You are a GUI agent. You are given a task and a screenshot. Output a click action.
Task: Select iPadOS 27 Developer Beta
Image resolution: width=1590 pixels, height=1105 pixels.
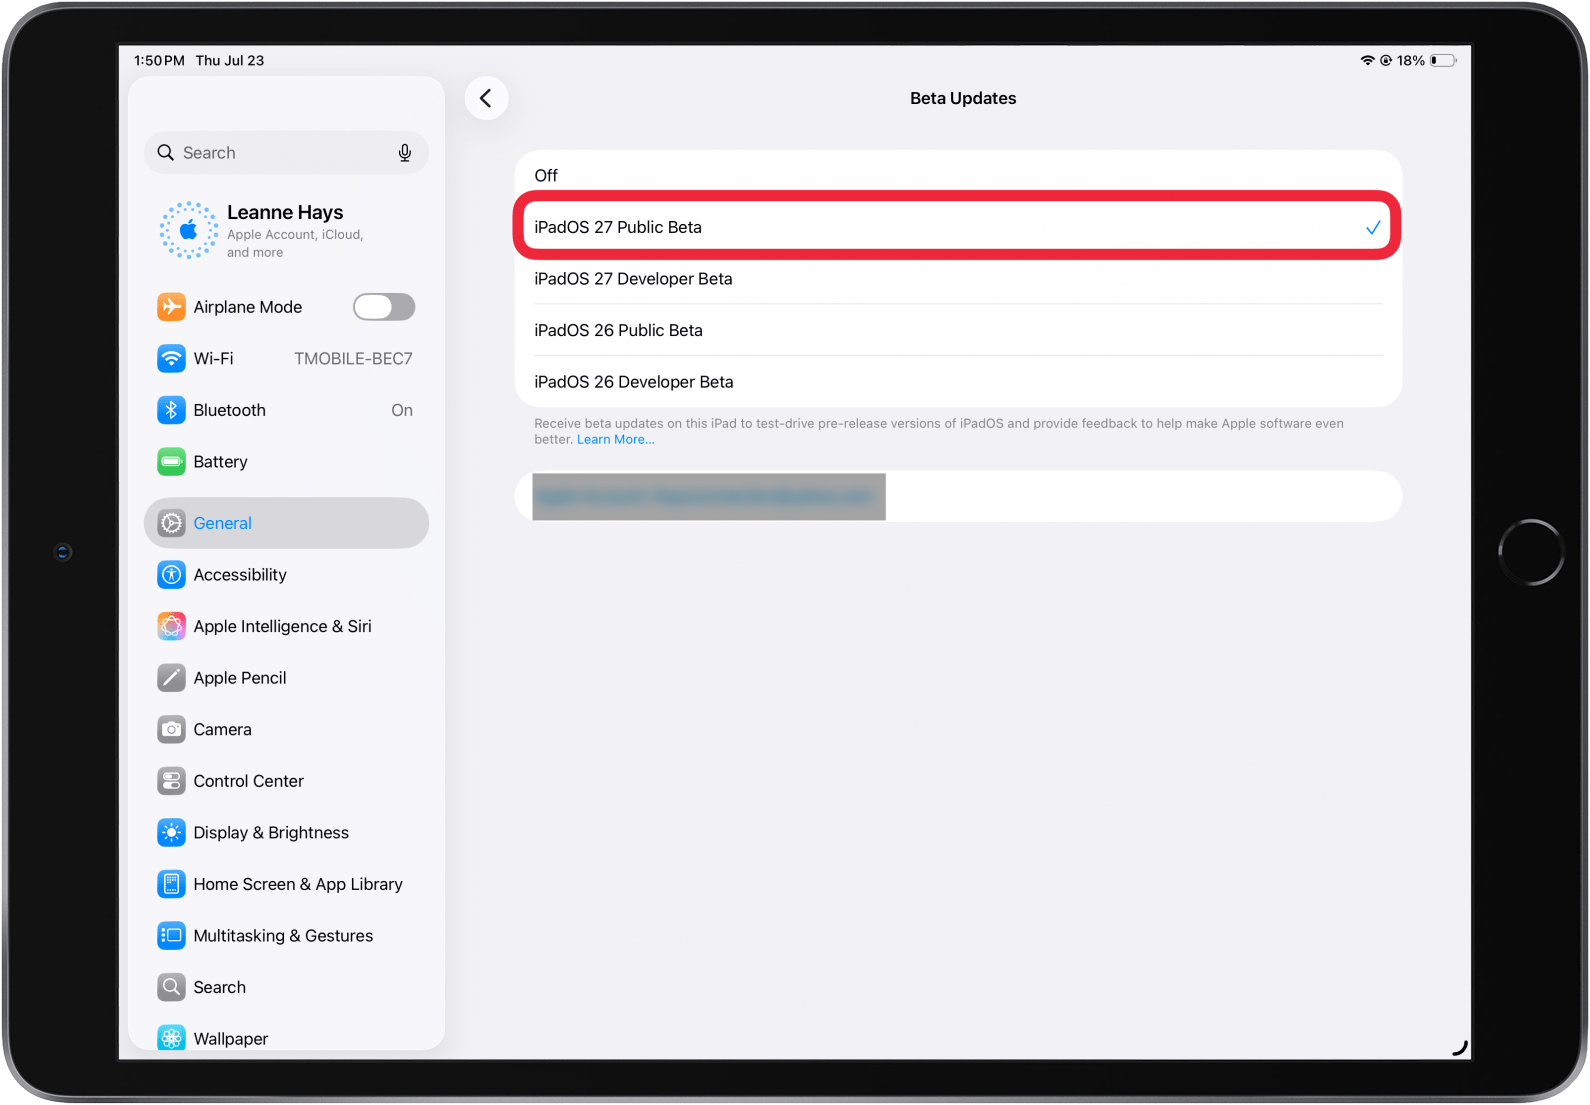(958, 279)
